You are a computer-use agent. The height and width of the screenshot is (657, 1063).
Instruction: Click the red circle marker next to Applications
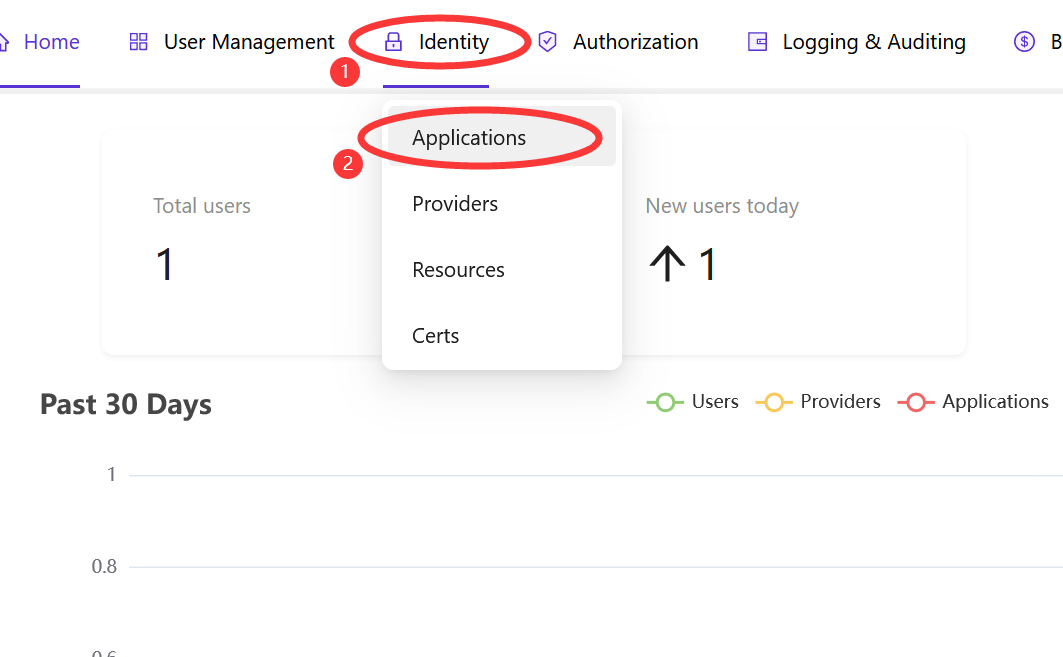point(917,402)
